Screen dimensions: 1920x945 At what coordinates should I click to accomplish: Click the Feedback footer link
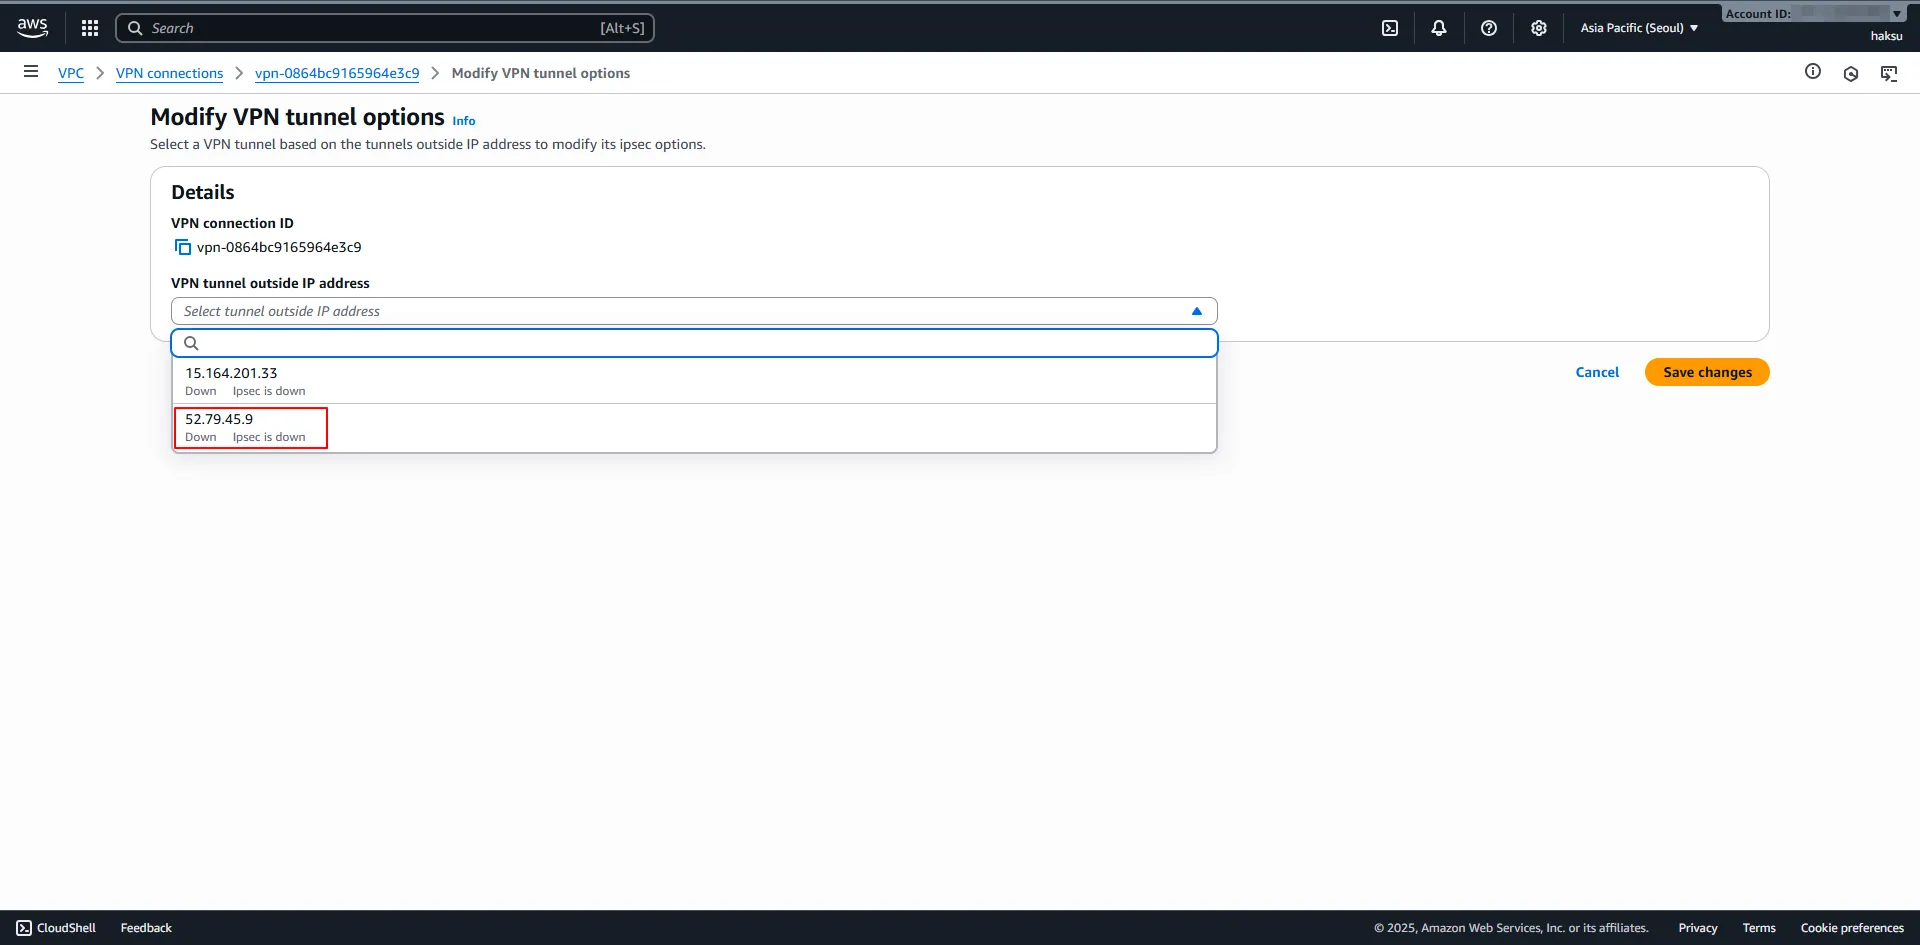(x=146, y=928)
